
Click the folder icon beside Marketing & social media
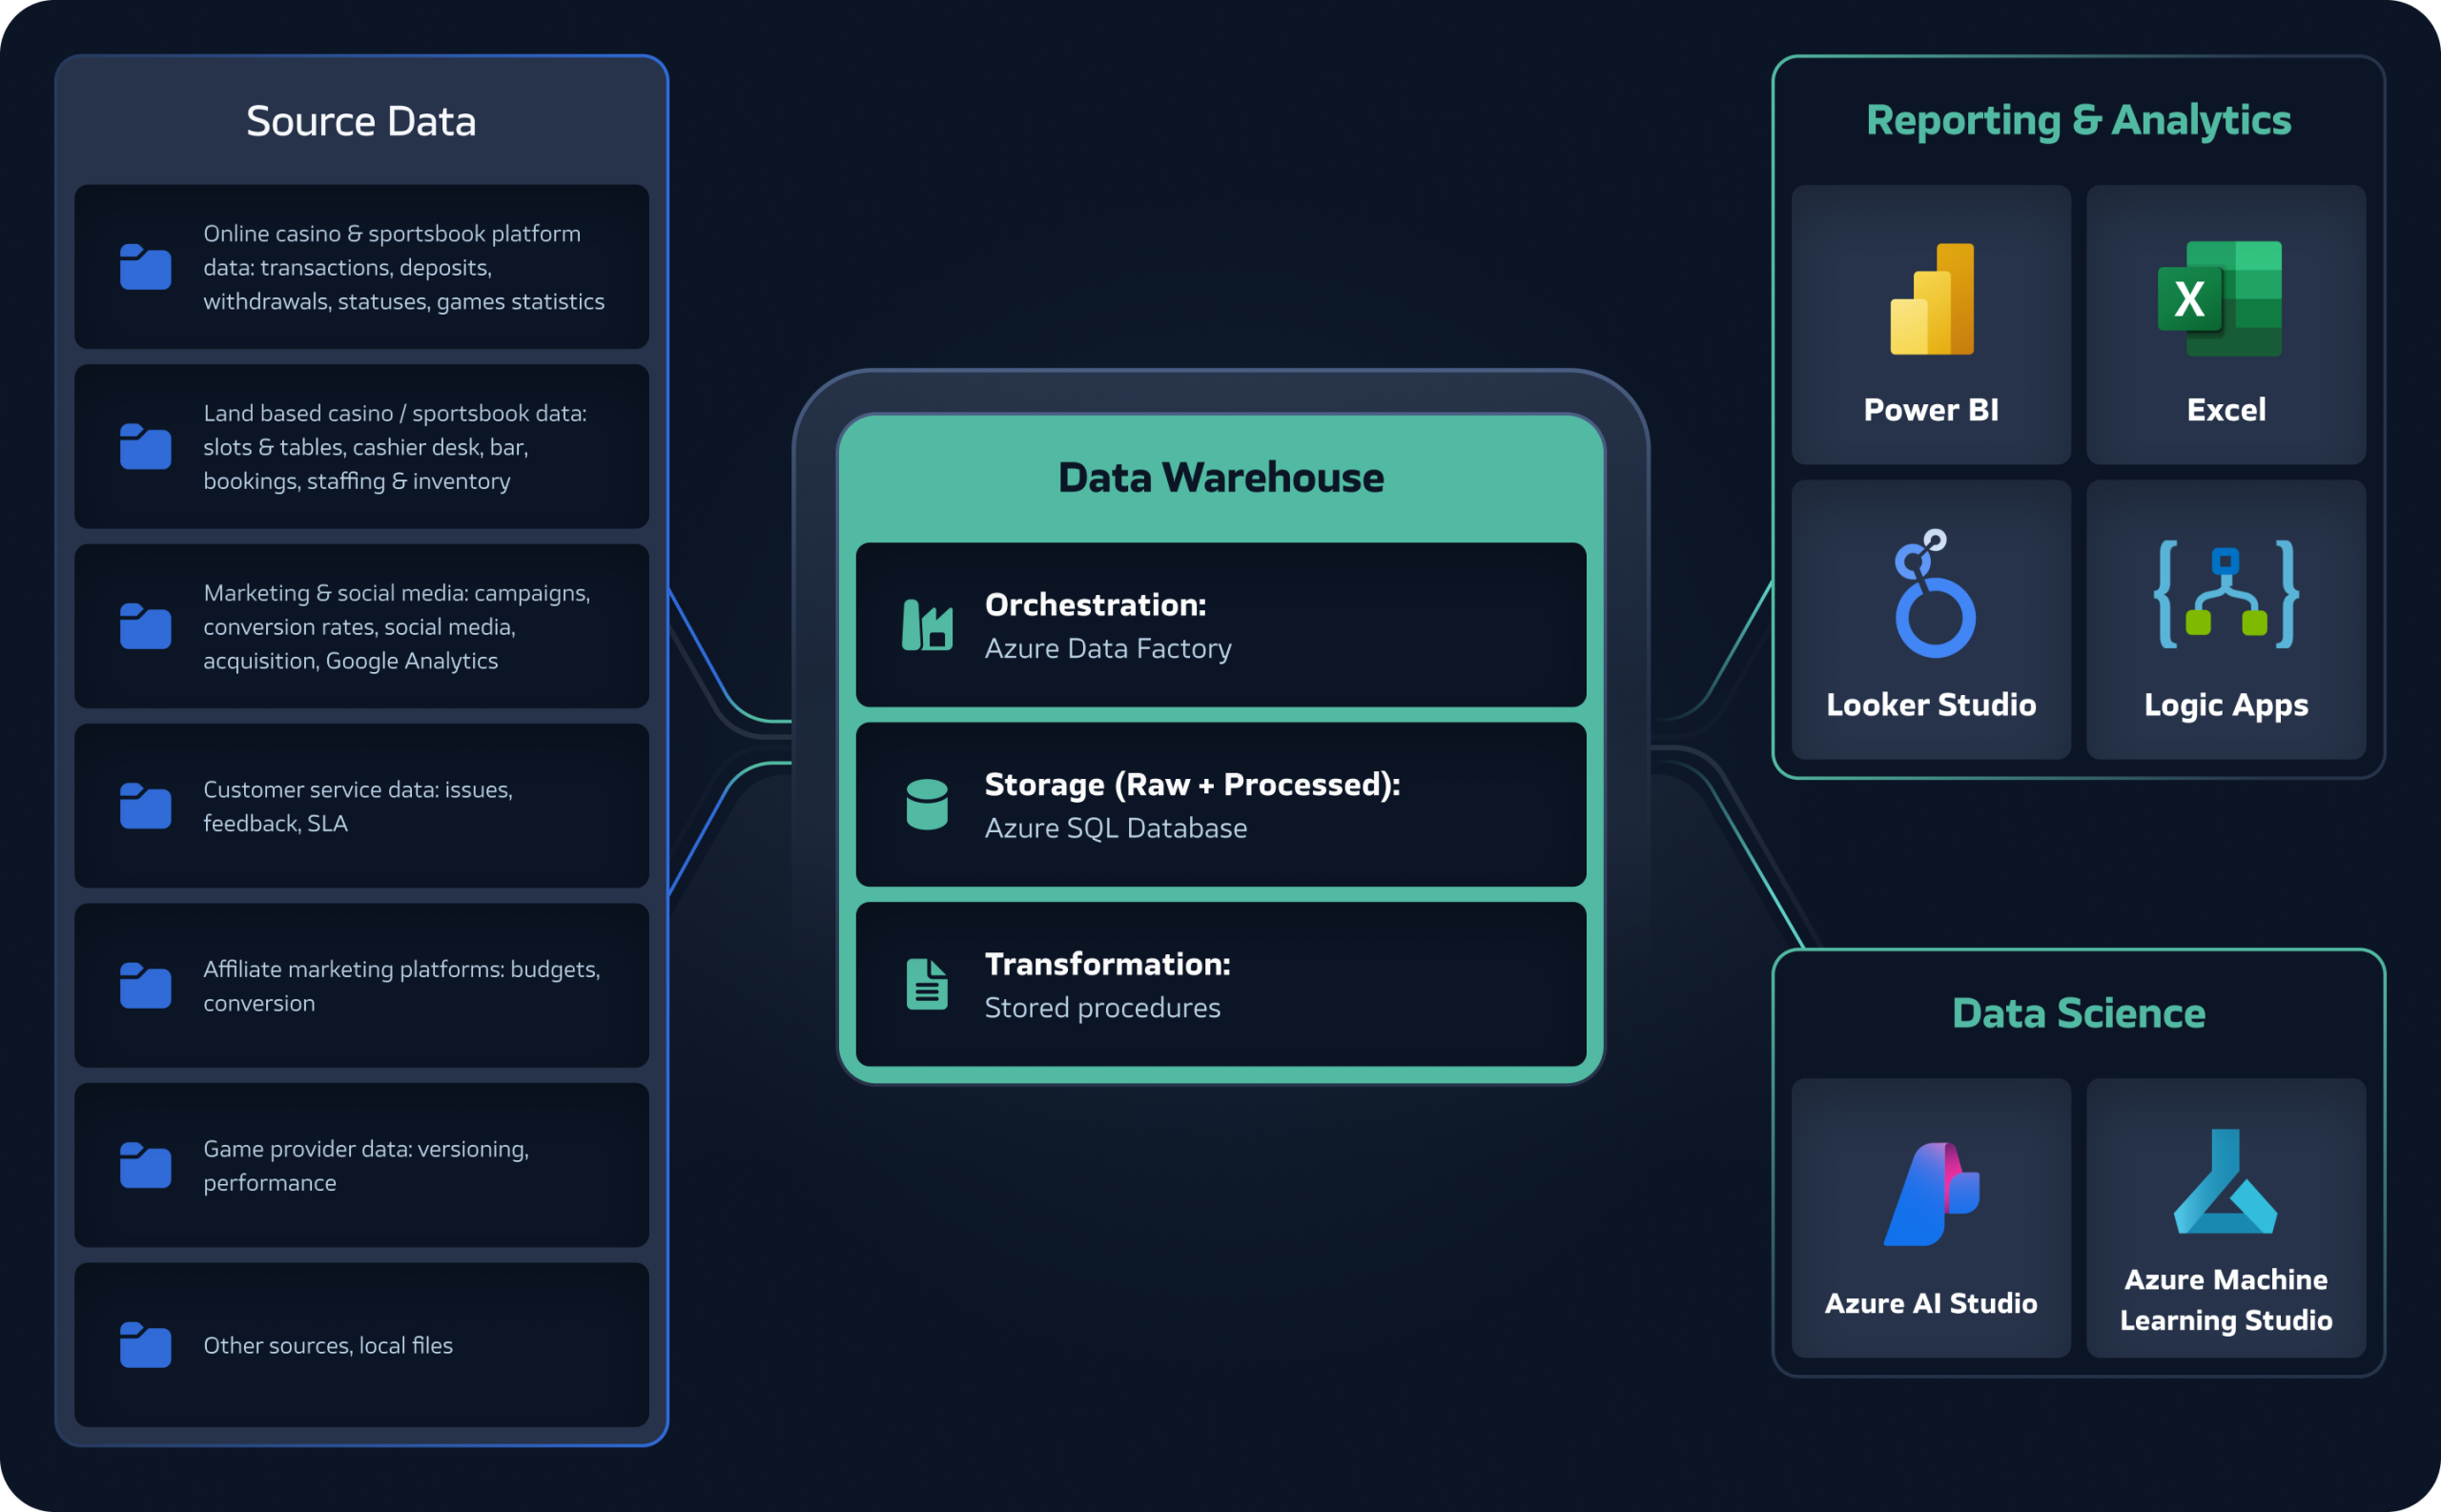click(146, 626)
